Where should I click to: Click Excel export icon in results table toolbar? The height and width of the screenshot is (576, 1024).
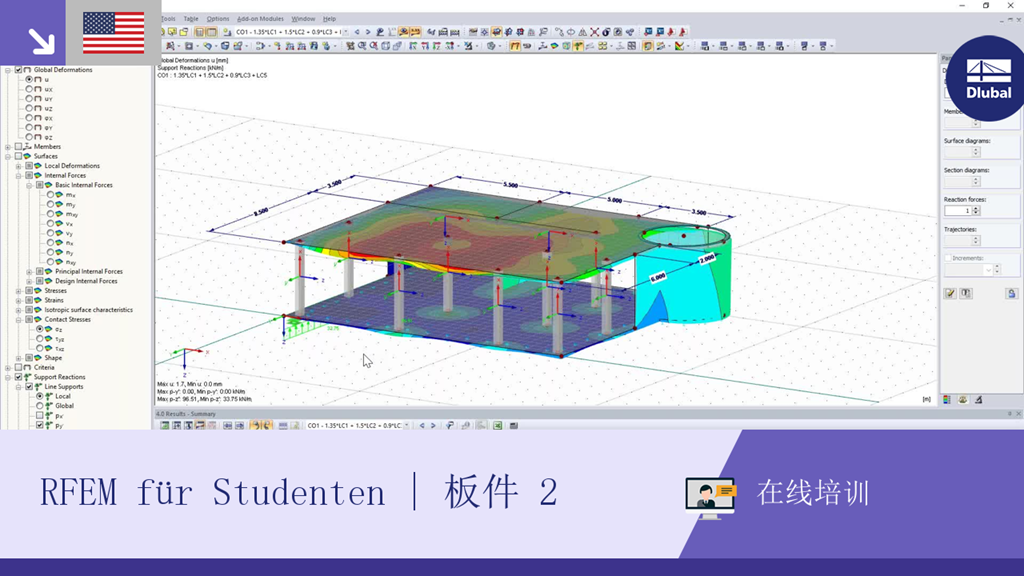[x=498, y=426]
